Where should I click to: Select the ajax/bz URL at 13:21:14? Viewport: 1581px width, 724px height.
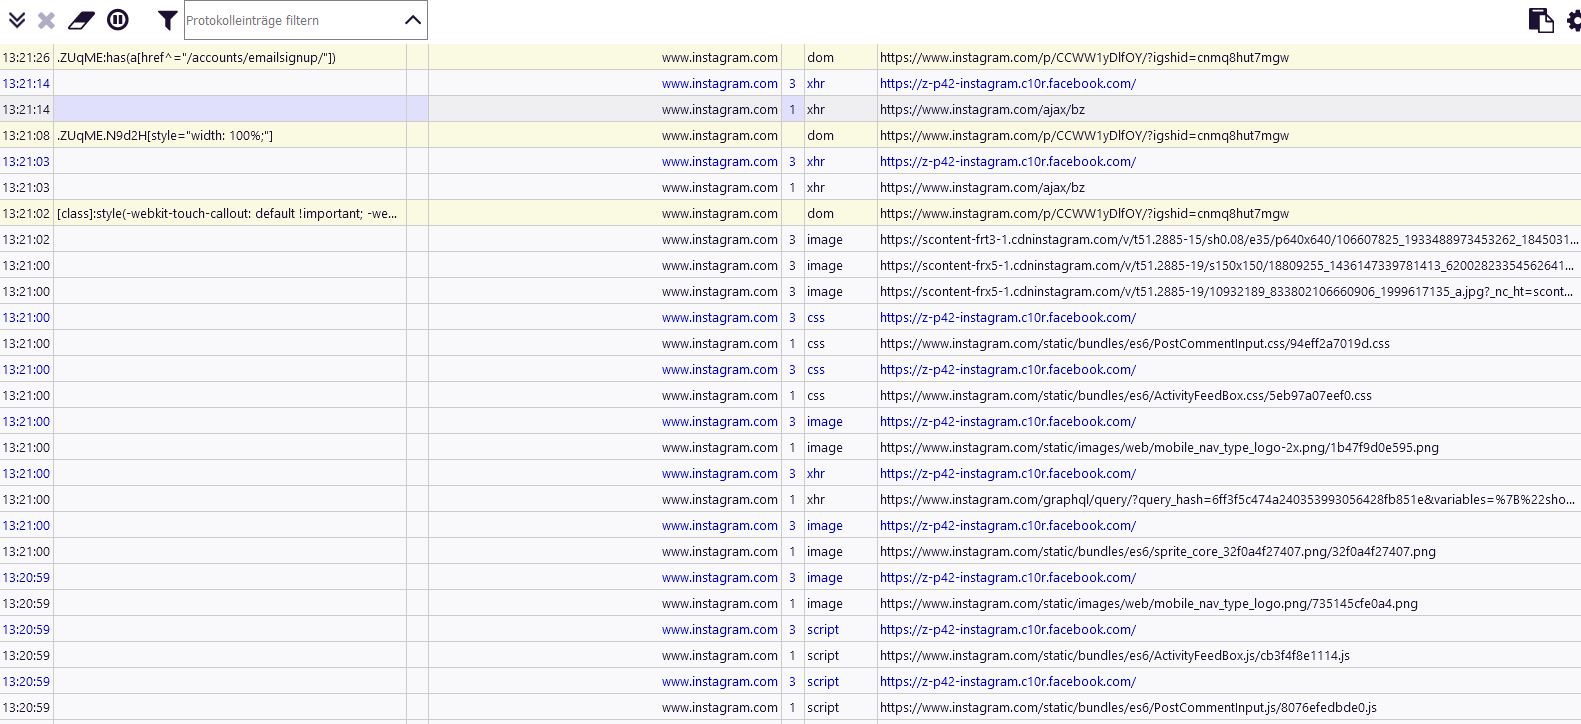(982, 109)
